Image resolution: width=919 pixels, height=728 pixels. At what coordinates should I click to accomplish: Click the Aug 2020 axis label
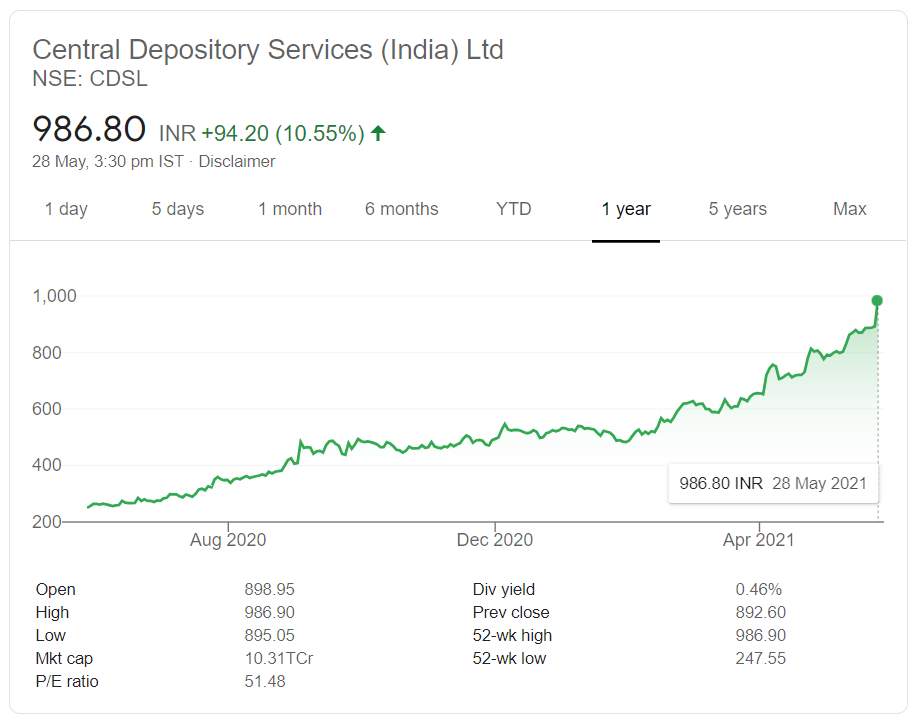point(228,540)
